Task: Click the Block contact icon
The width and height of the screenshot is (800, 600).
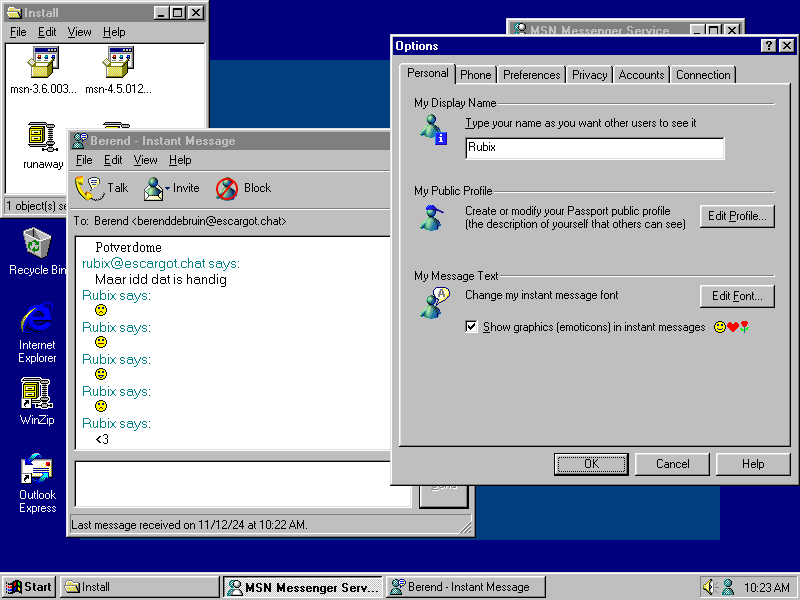Action: (227, 188)
